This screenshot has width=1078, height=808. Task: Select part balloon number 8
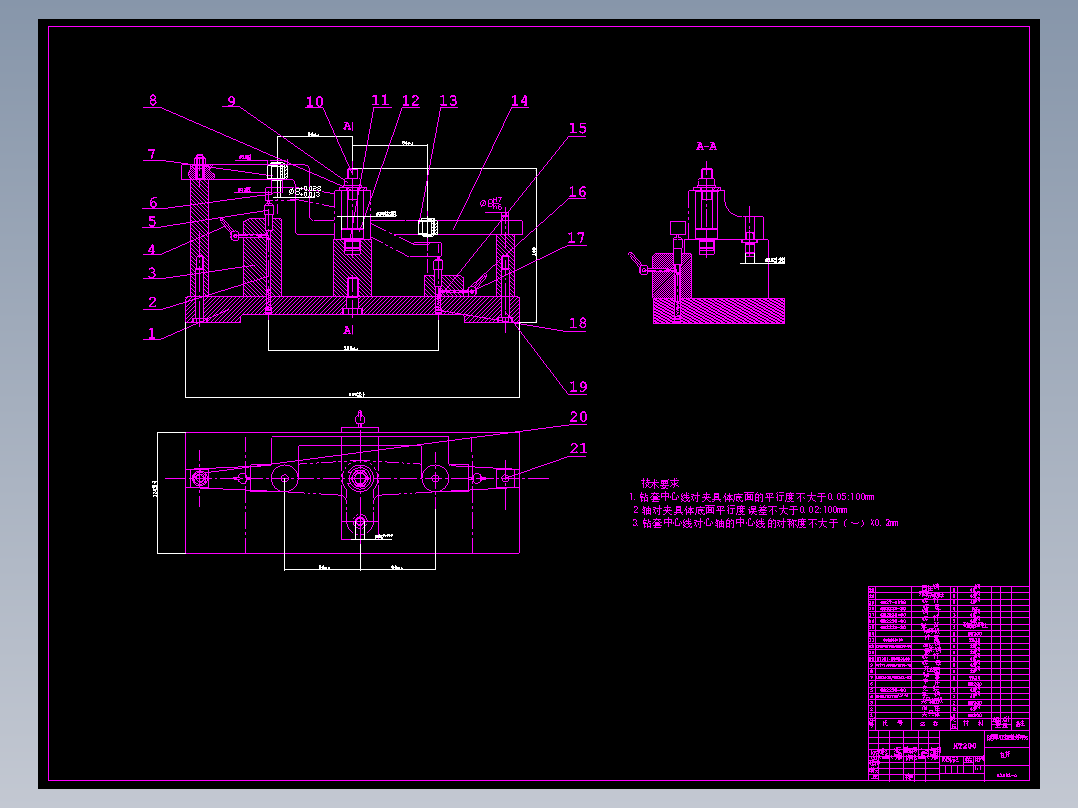pyautogui.click(x=153, y=100)
